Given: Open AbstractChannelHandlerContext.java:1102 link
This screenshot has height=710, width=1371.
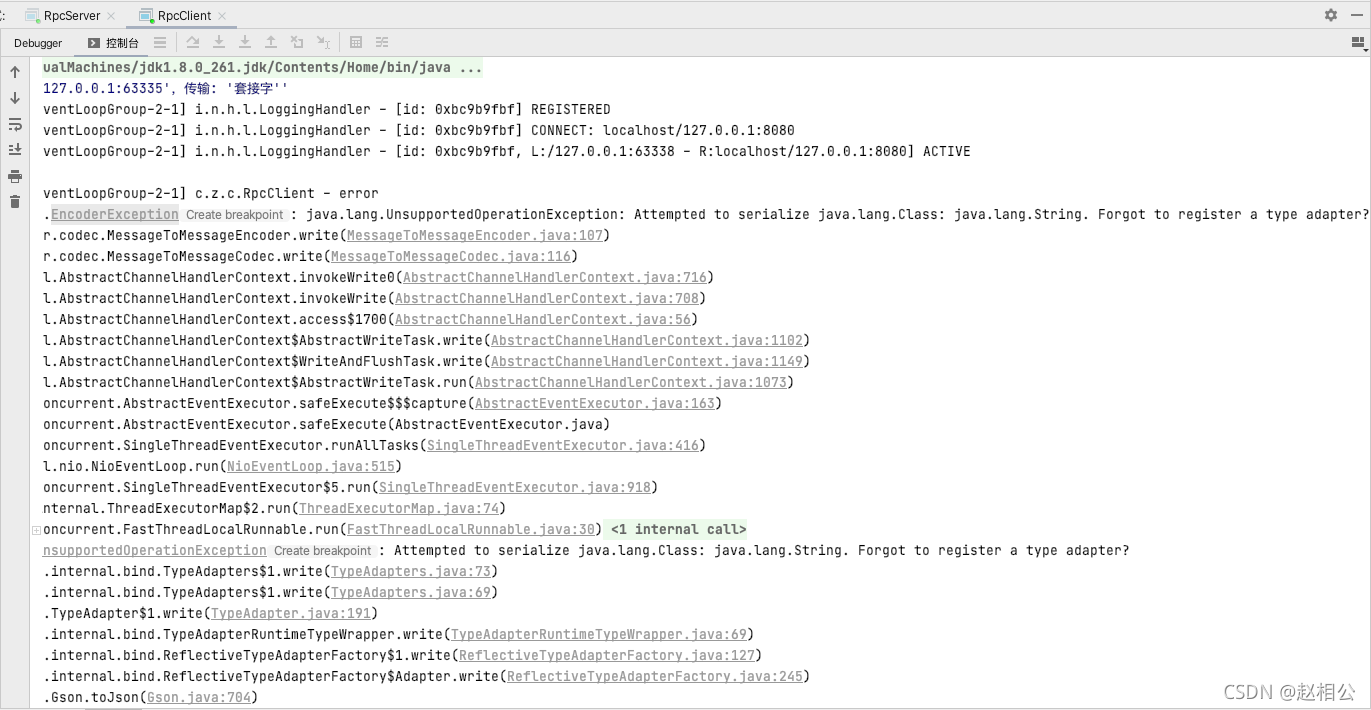Looking at the screenshot, I should [647, 340].
